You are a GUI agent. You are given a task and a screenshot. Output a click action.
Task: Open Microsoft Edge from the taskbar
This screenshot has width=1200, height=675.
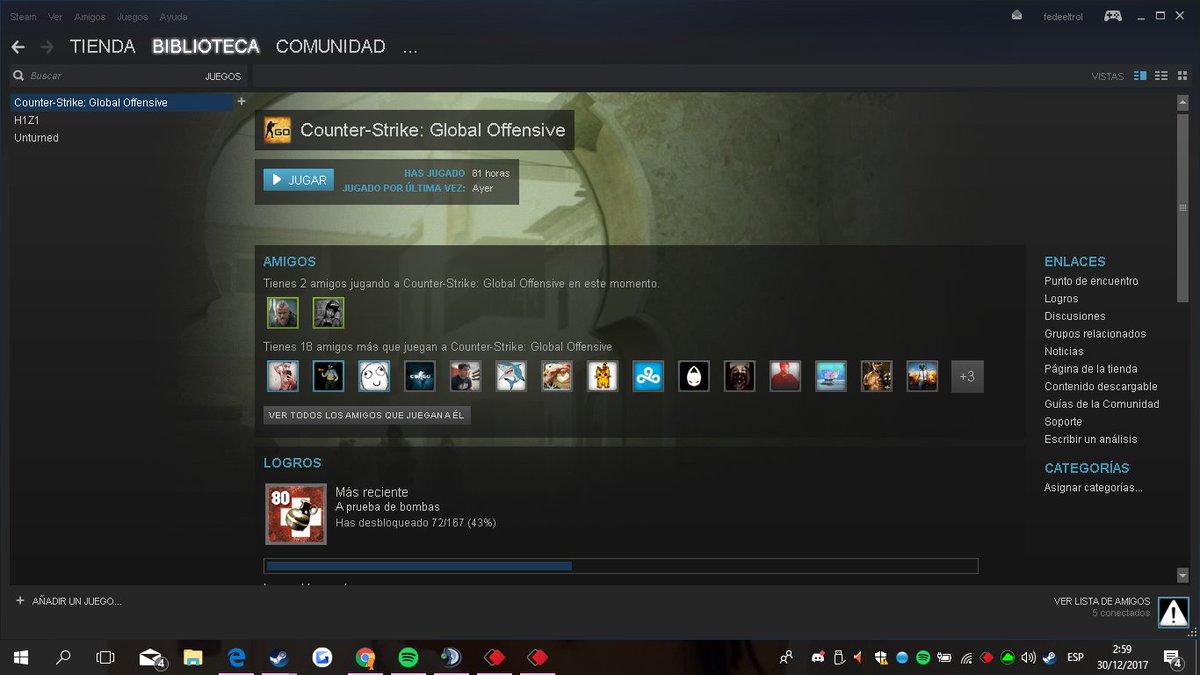236,657
